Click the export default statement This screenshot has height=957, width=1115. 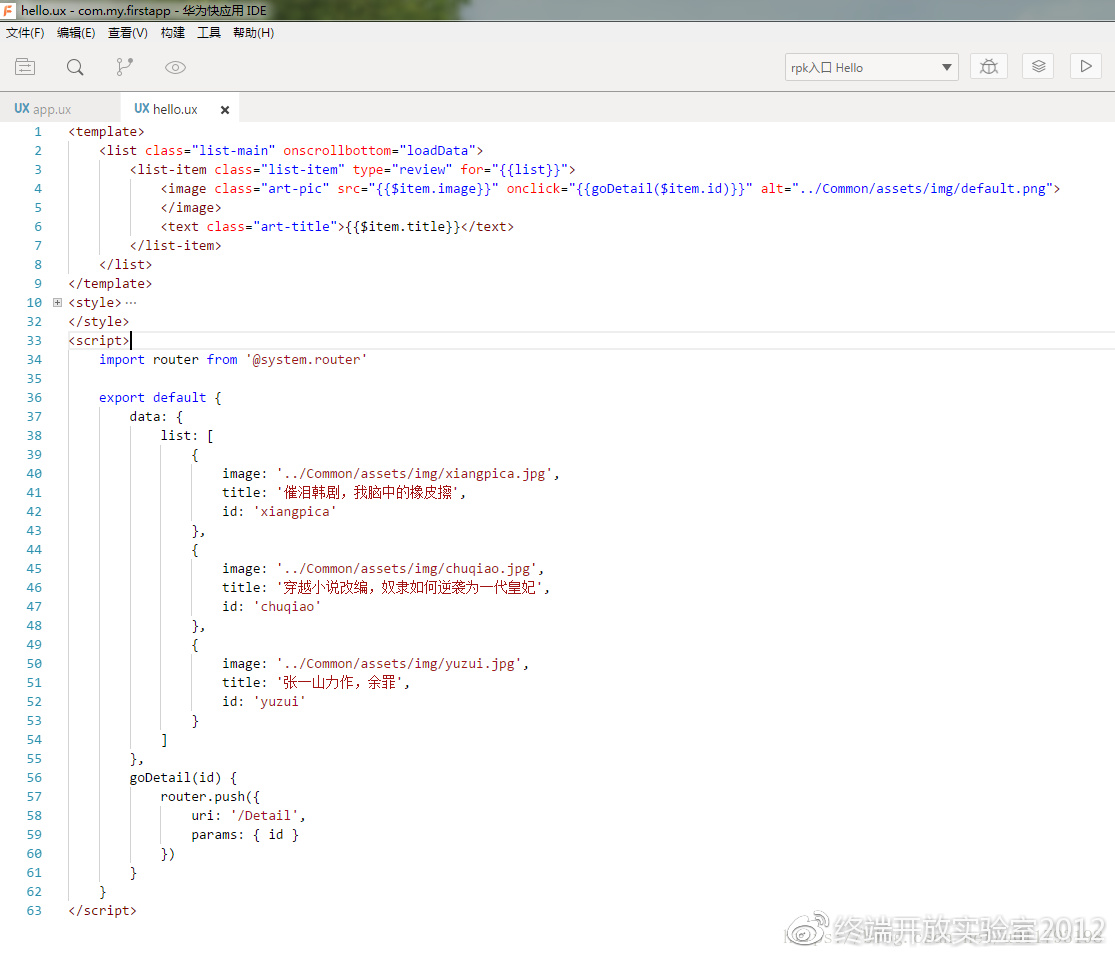[x=152, y=397]
